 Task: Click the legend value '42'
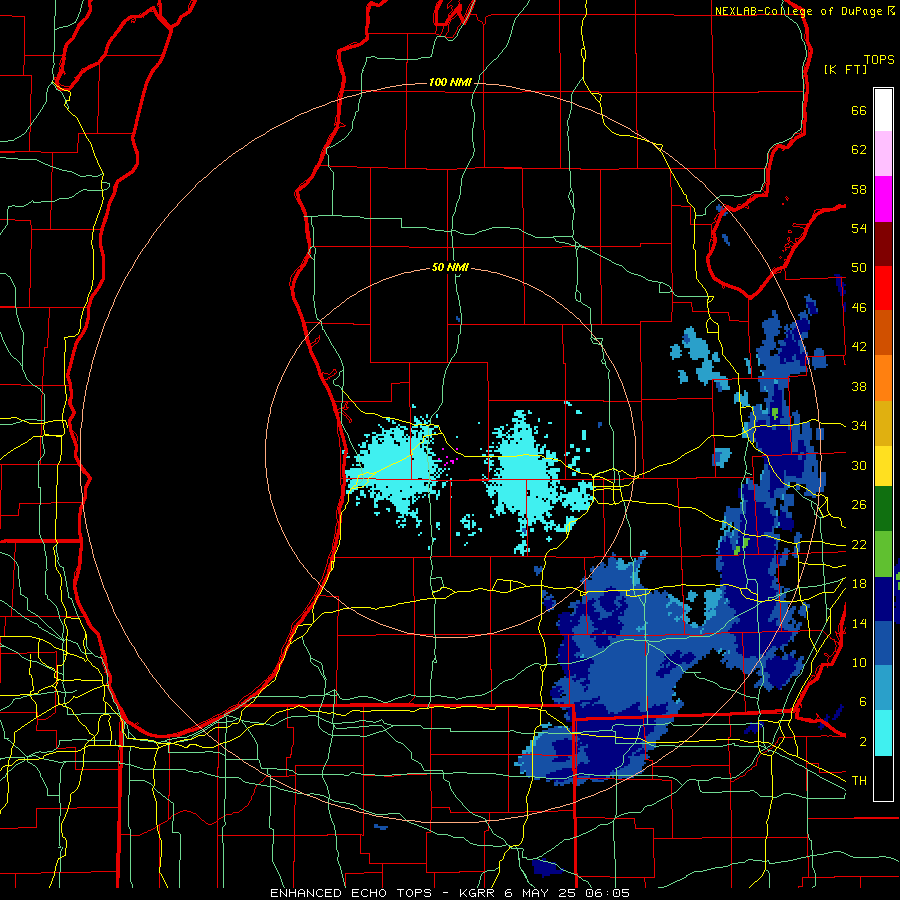pos(859,347)
